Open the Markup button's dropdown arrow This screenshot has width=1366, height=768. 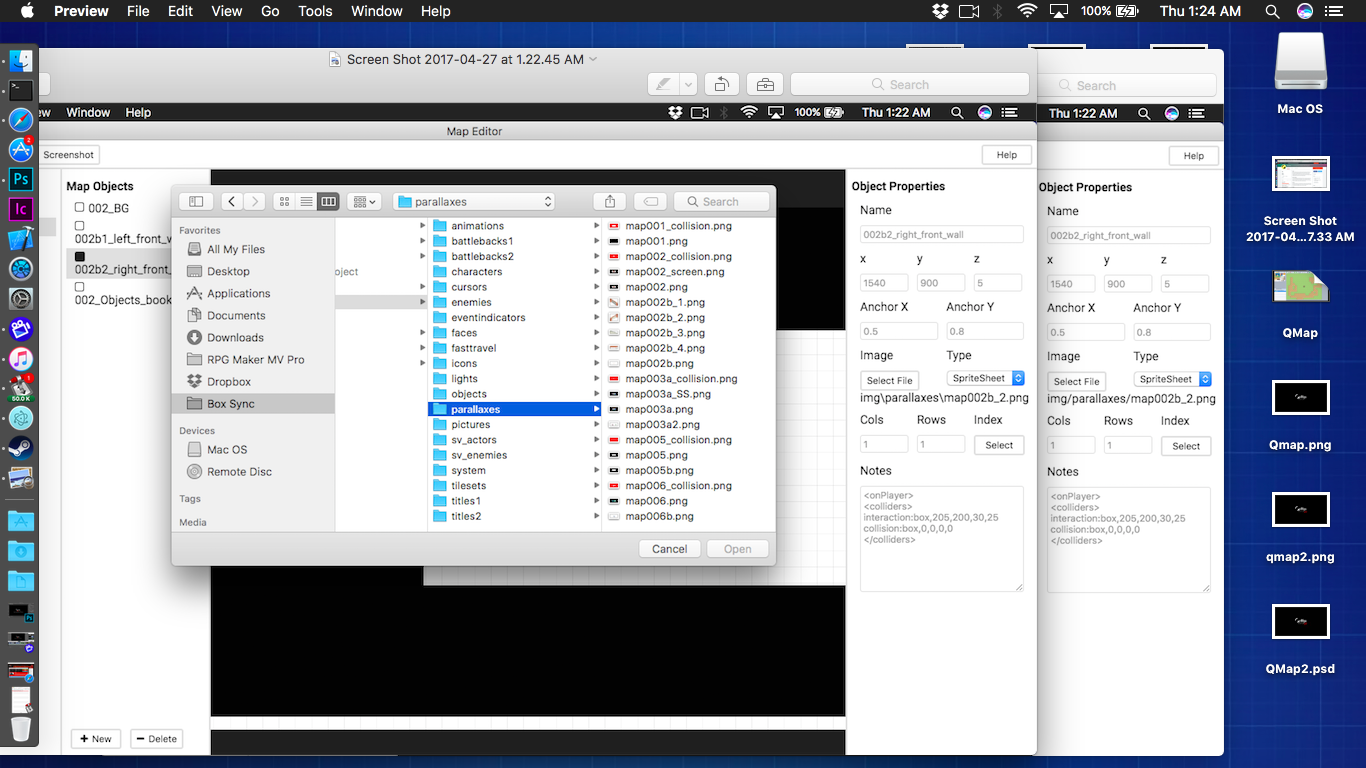tap(689, 85)
